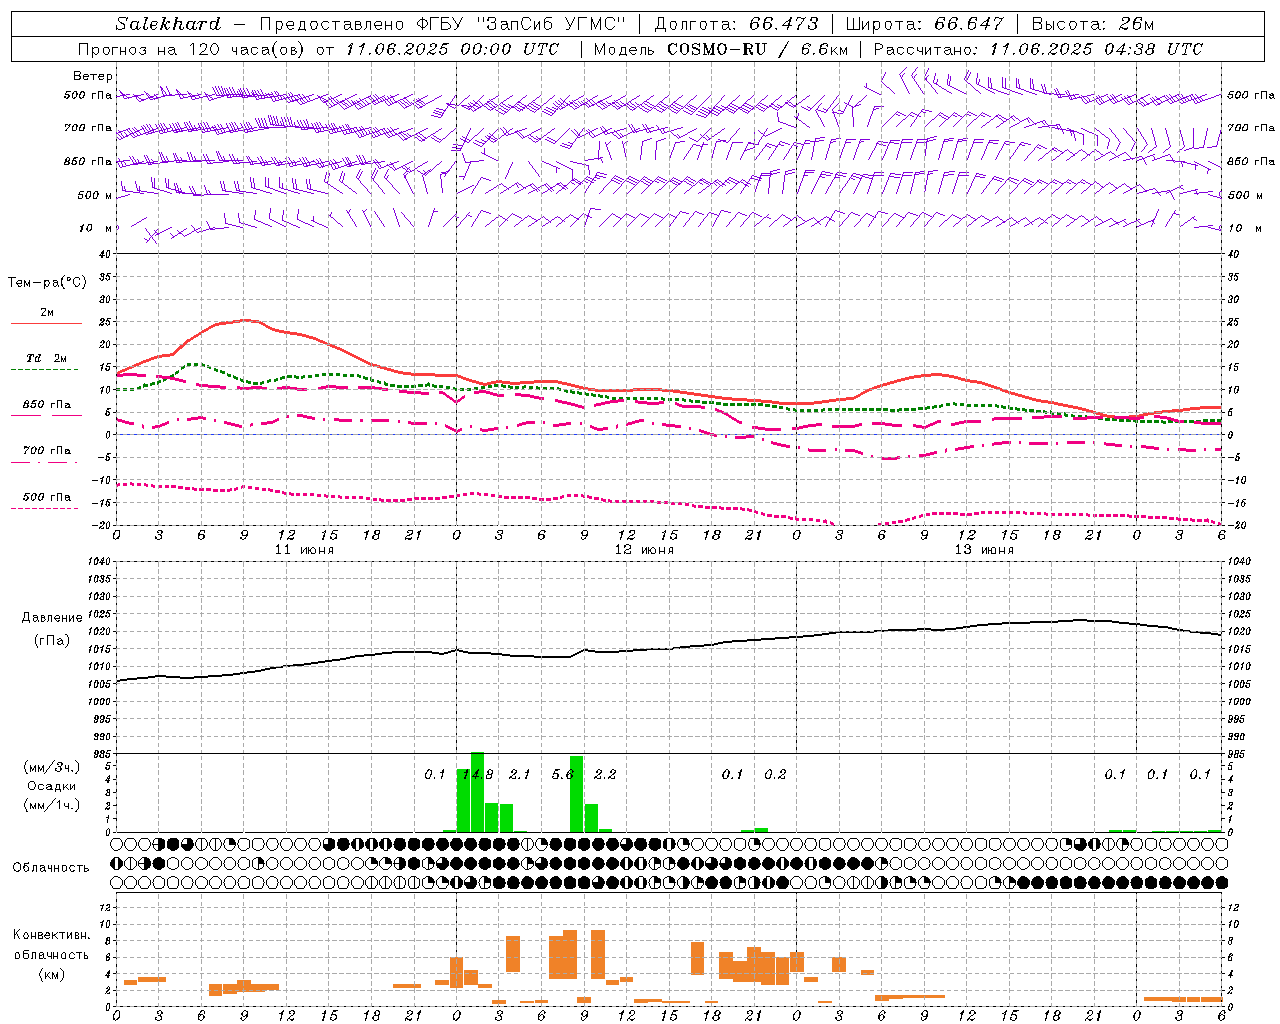This screenshot has width=1280, height=1024.
Task: Click the 12 июня date label
Action: 644,550
